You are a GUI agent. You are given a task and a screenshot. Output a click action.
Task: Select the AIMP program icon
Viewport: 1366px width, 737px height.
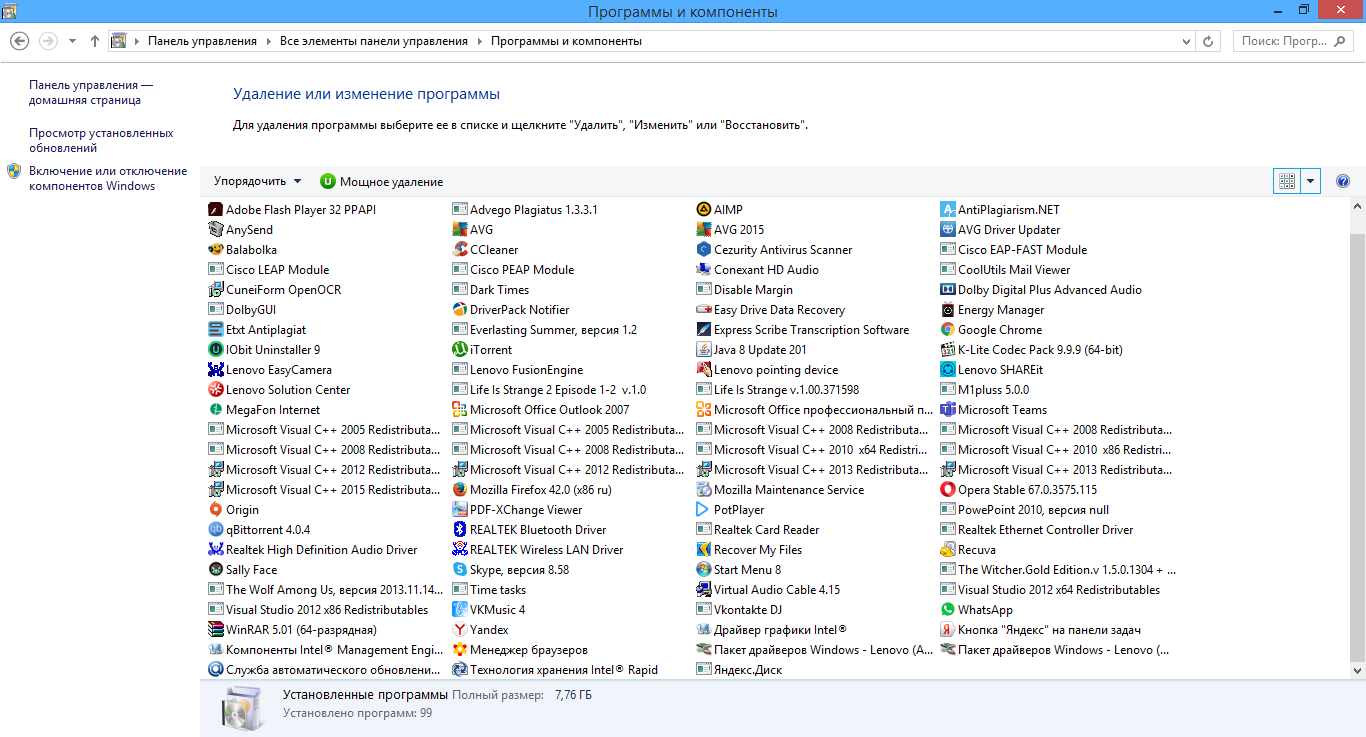tap(704, 210)
